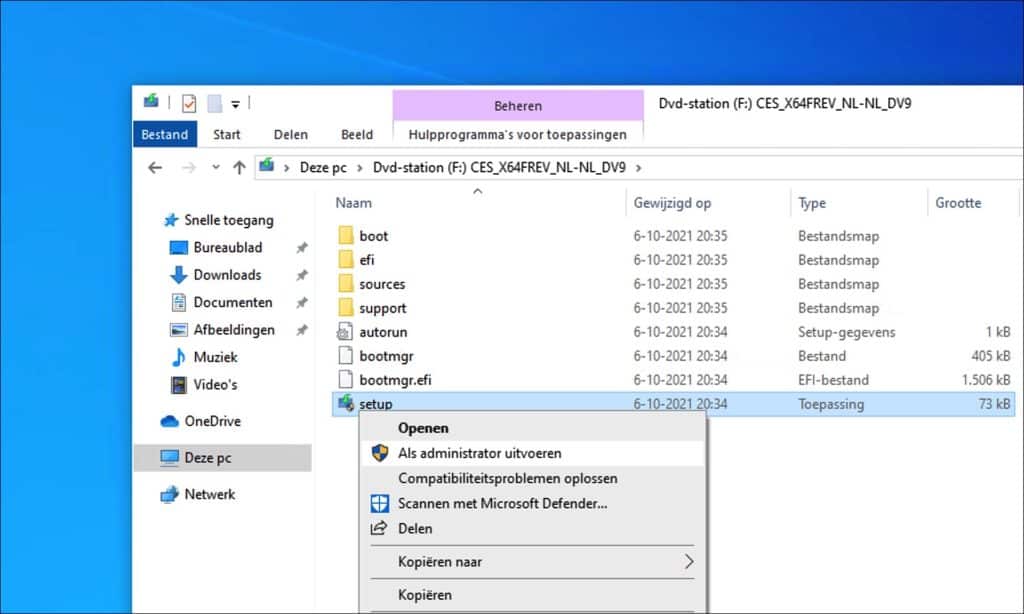Choose Scannen met Microsoft Defender
Image resolution: width=1024 pixels, height=614 pixels.
(x=533, y=504)
